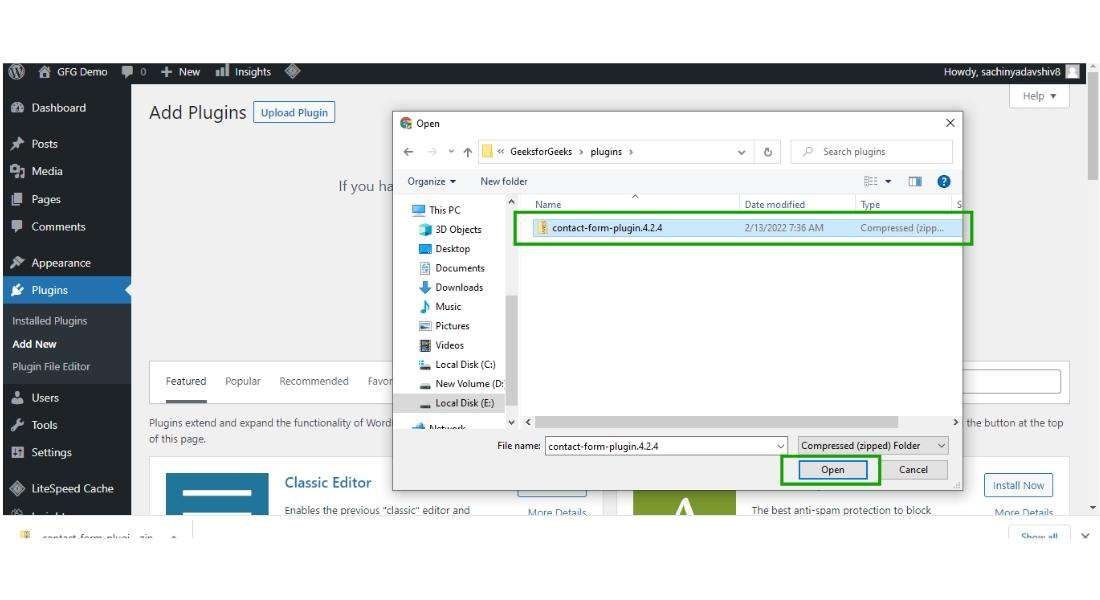The width and height of the screenshot is (1100, 600).
Task: Expand the Help dropdown tab
Action: click(x=1039, y=96)
